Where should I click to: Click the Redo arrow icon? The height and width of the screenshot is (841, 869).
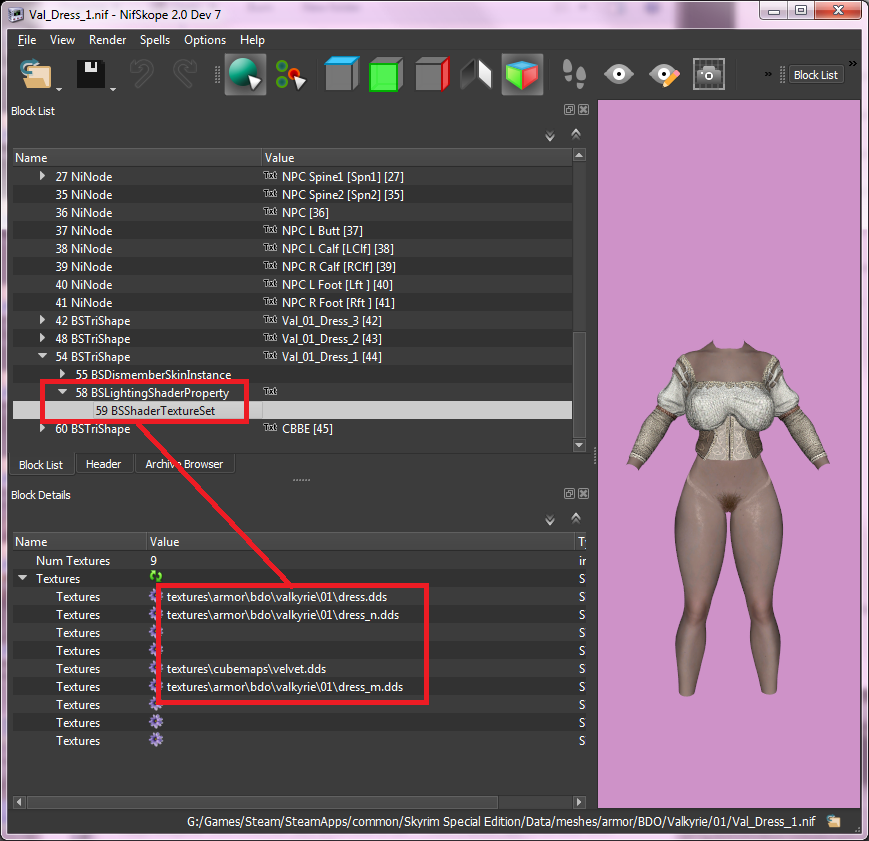click(x=185, y=74)
